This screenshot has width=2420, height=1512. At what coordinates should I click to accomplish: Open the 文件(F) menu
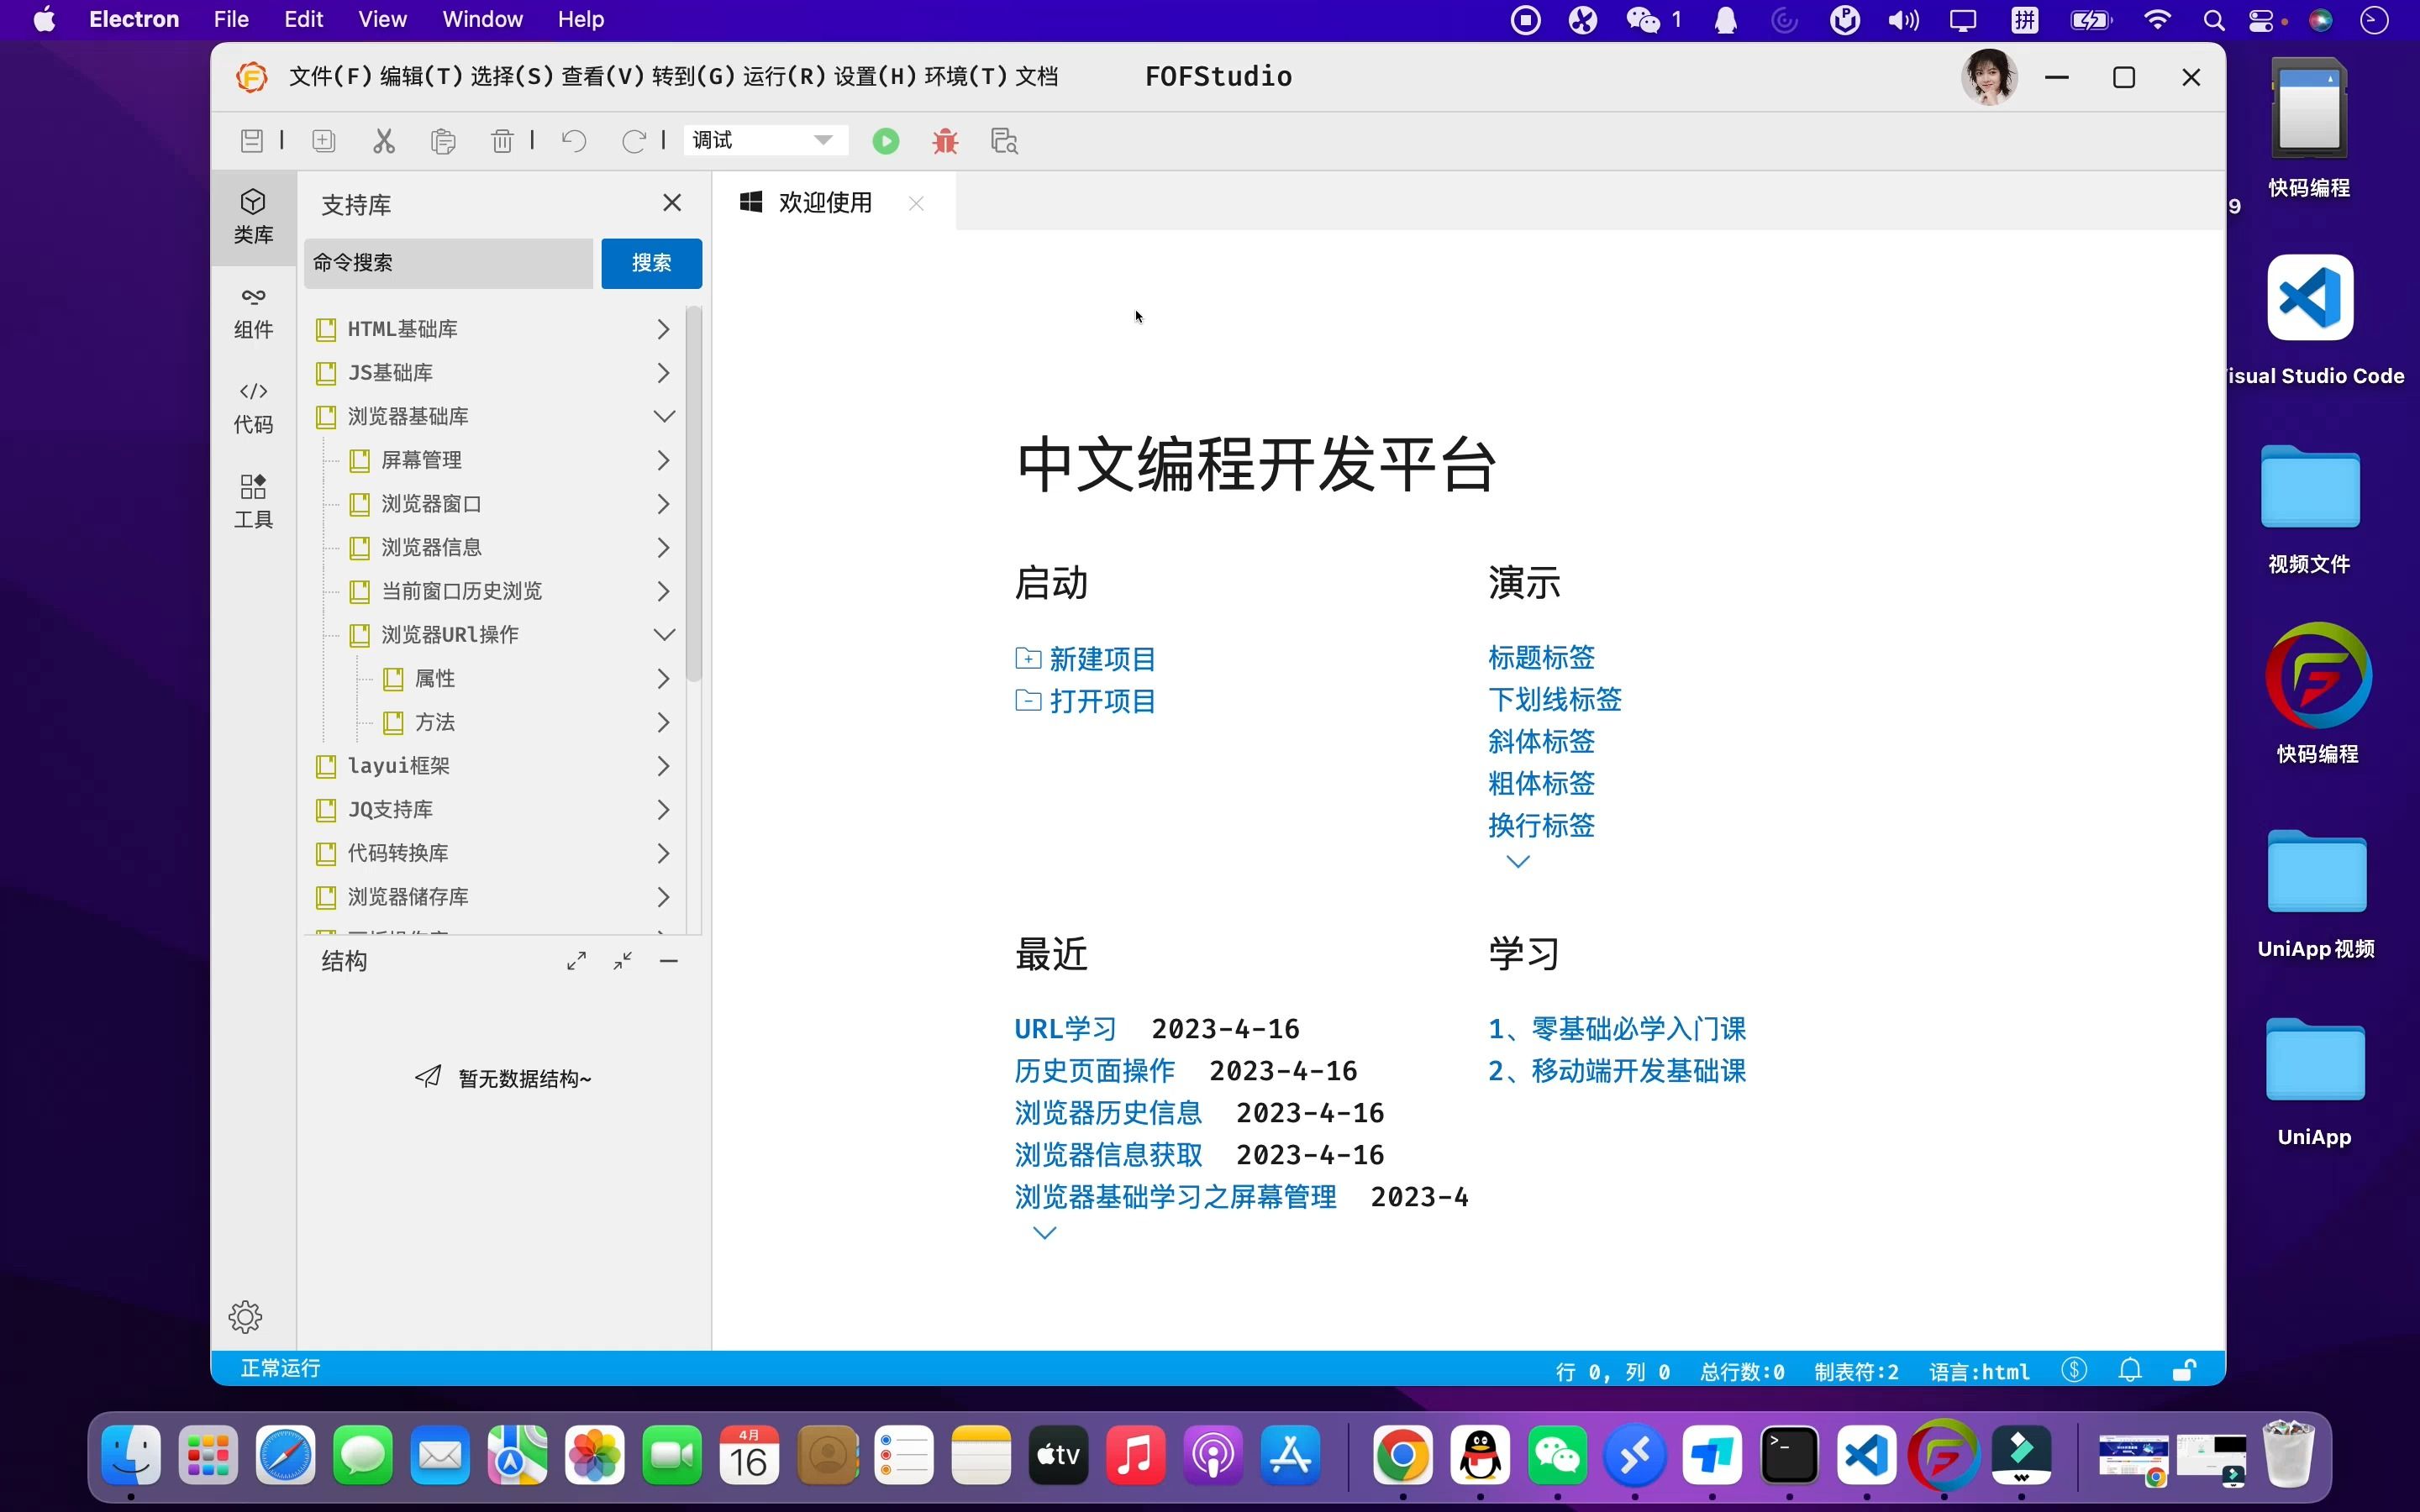331,77
